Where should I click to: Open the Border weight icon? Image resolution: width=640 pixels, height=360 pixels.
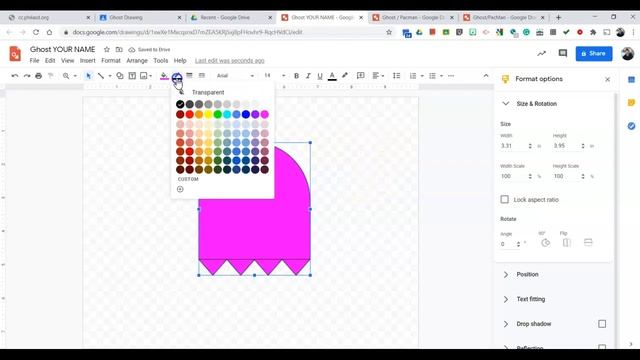click(x=189, y=76)
